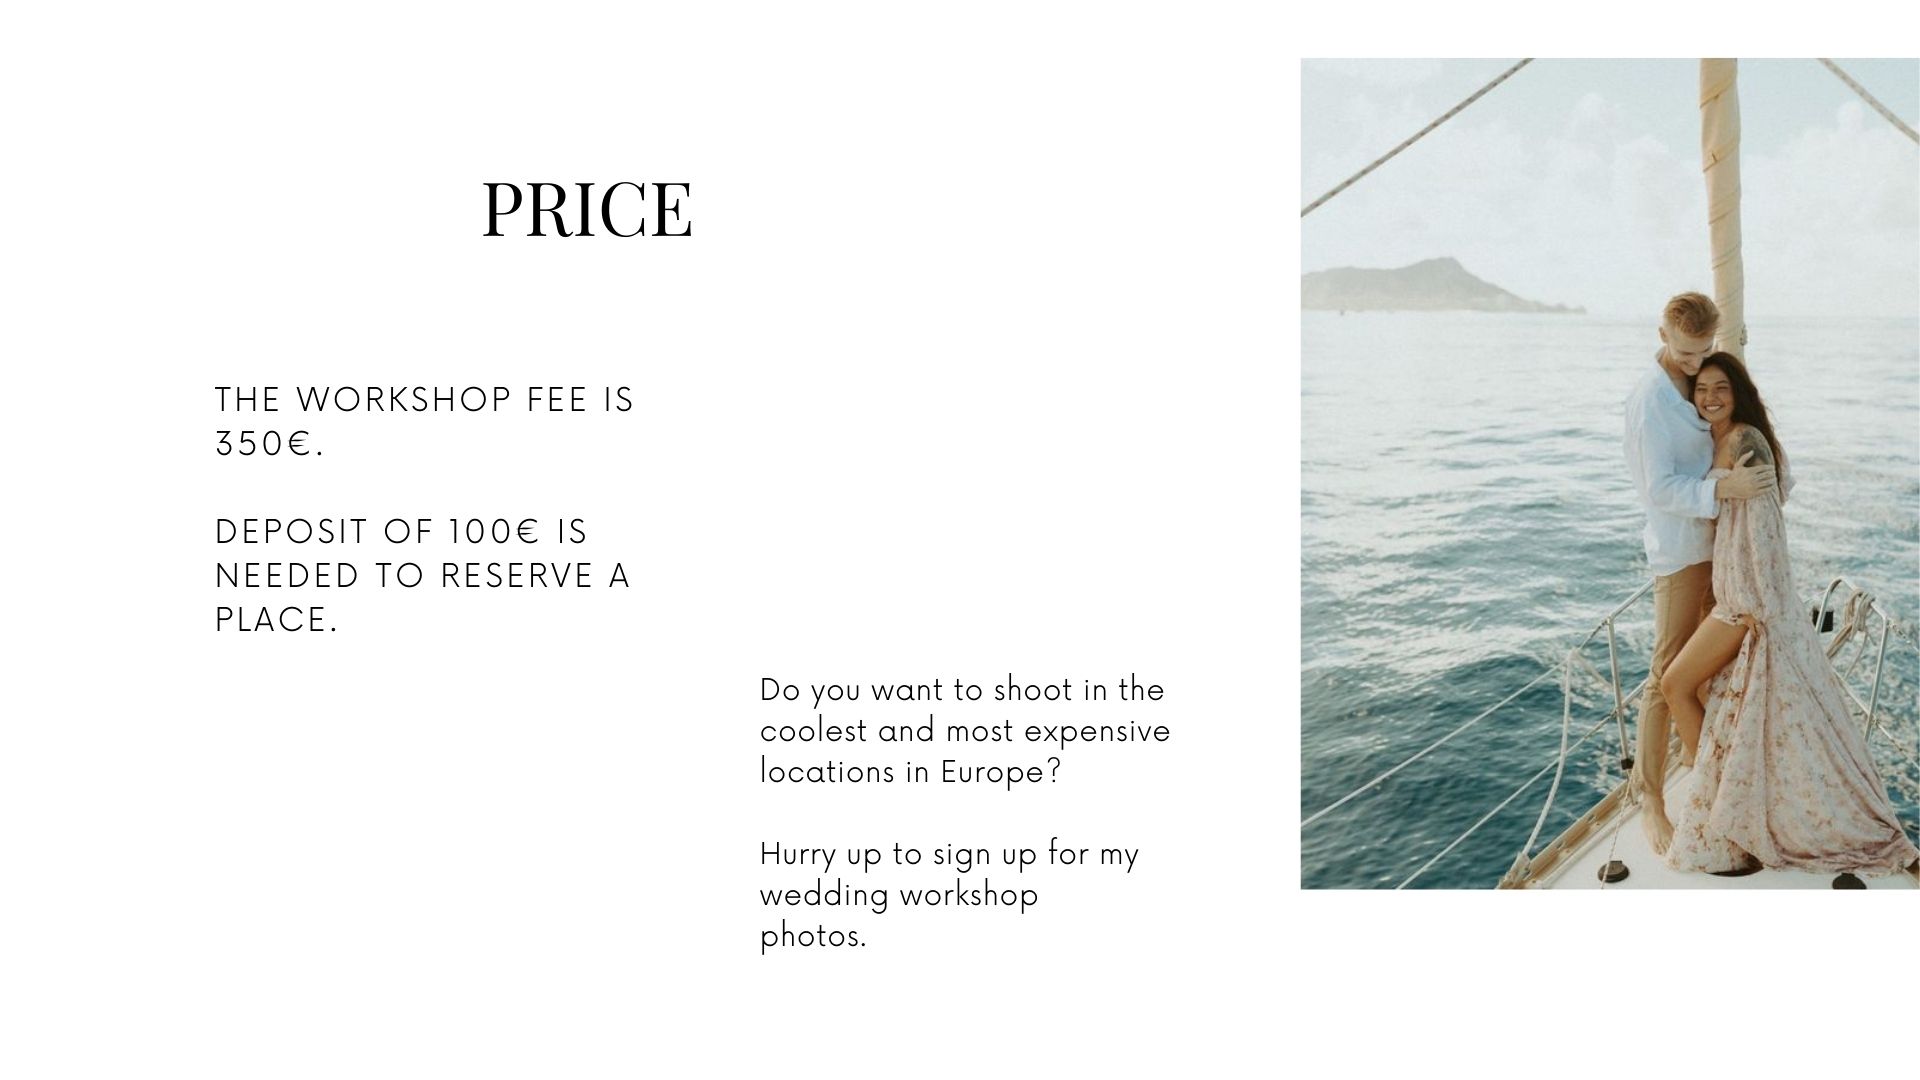This screenshot has width=1920, height=1080.
Task: Click the 'needed to reserve a' line
Action: 423,576
